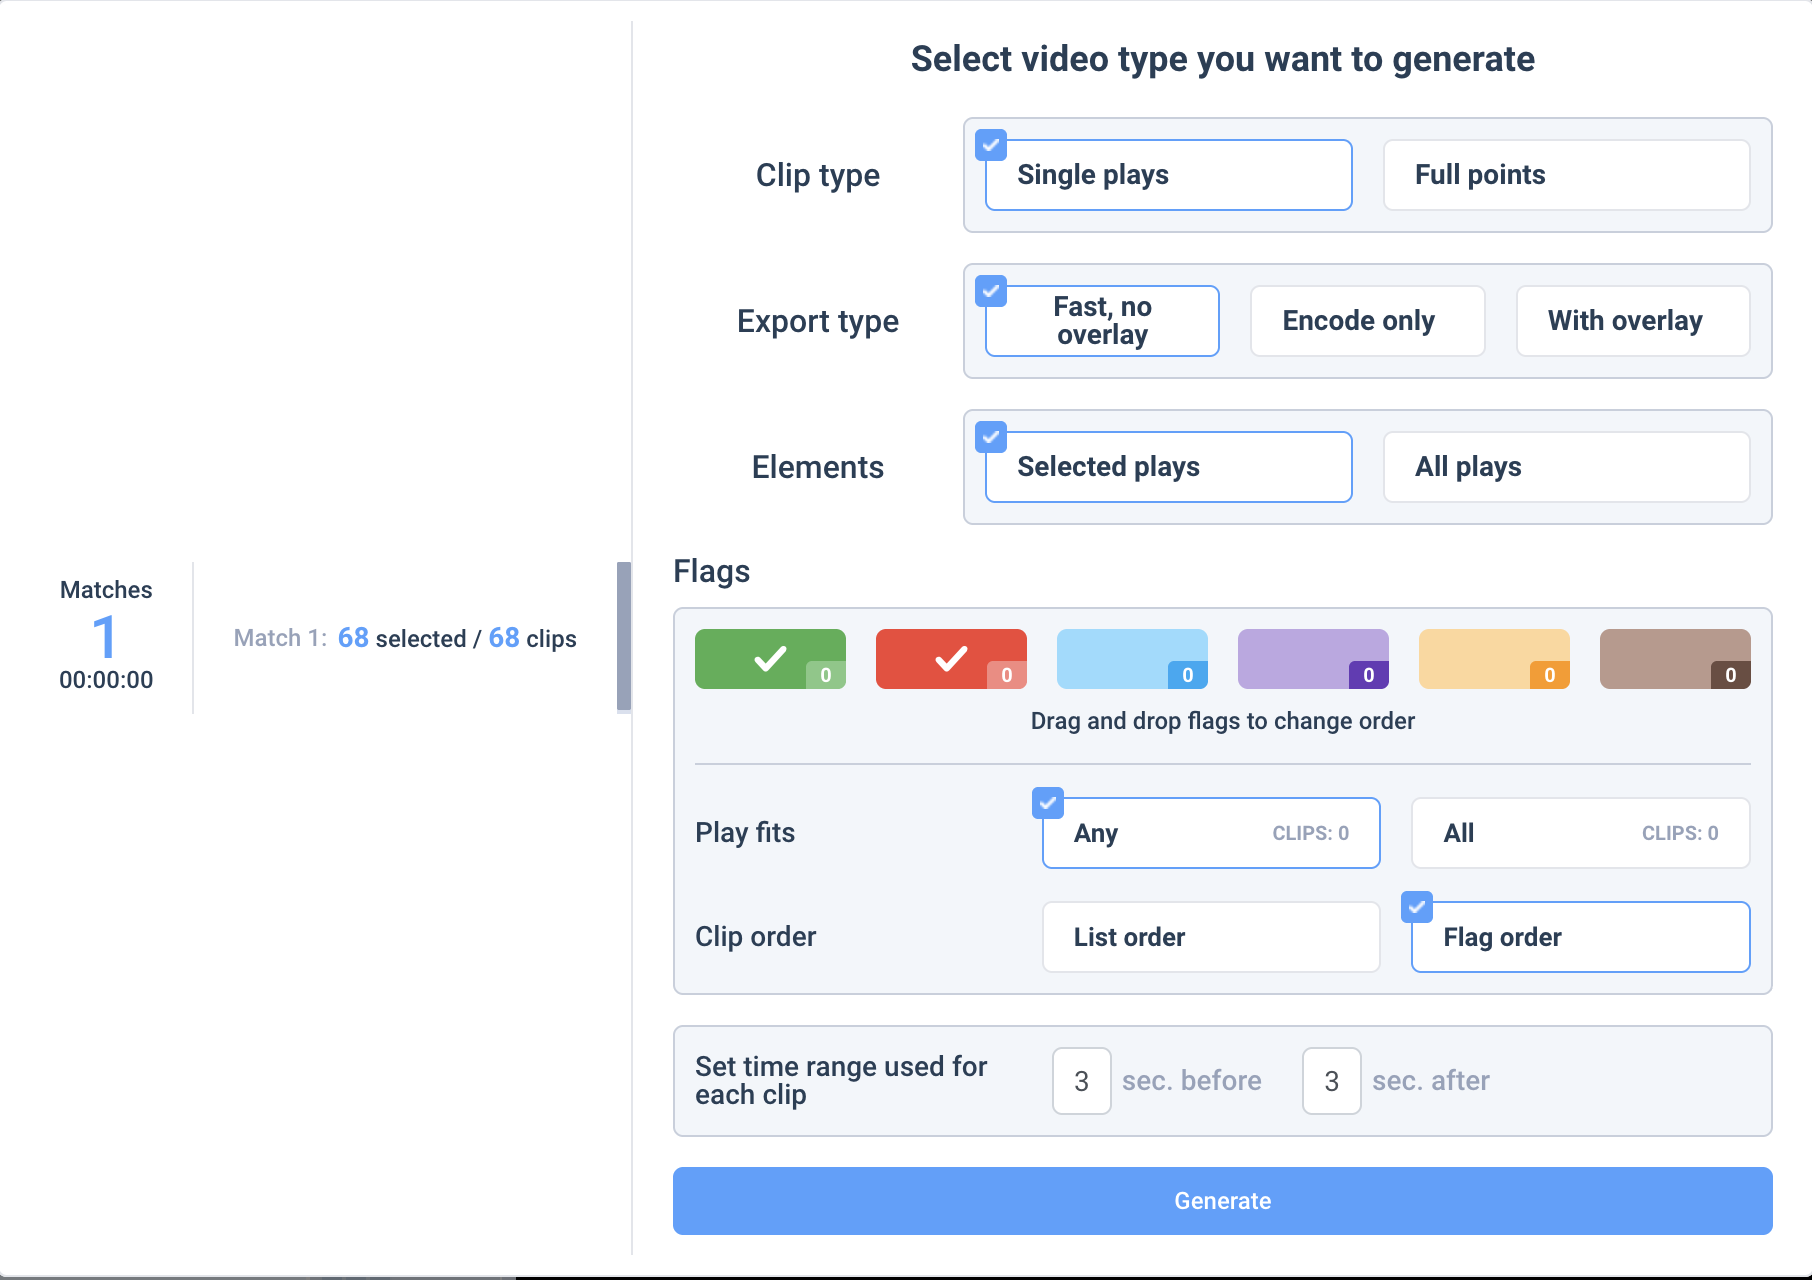This screenshot has width=1812, height=1280.
Task: Select the Selected plays option
Action: tap(1168, 467)
